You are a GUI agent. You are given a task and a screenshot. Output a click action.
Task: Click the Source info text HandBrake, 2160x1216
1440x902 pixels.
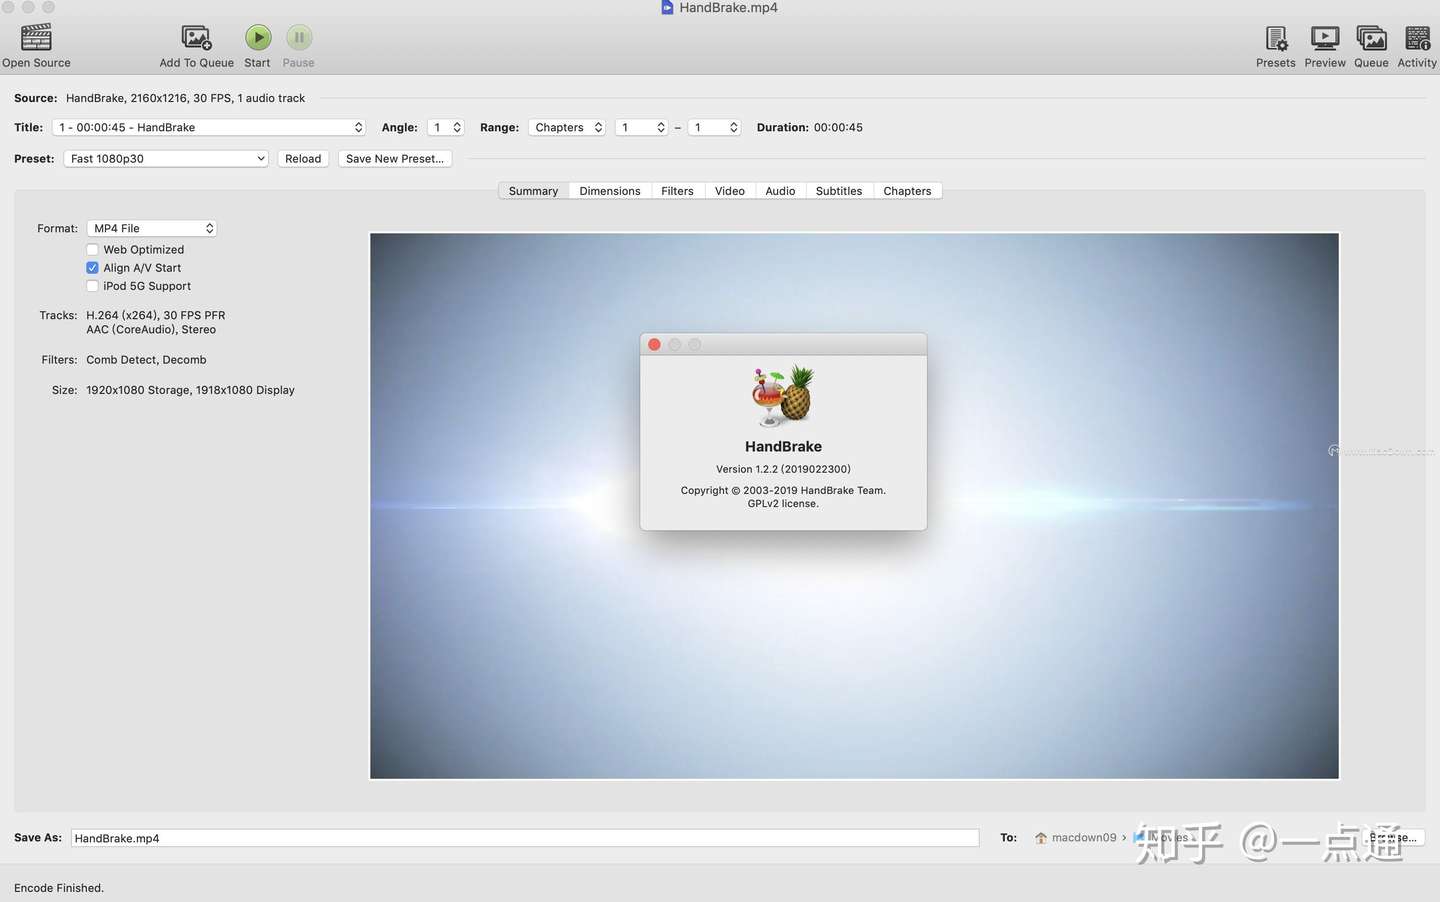point(186,98)
